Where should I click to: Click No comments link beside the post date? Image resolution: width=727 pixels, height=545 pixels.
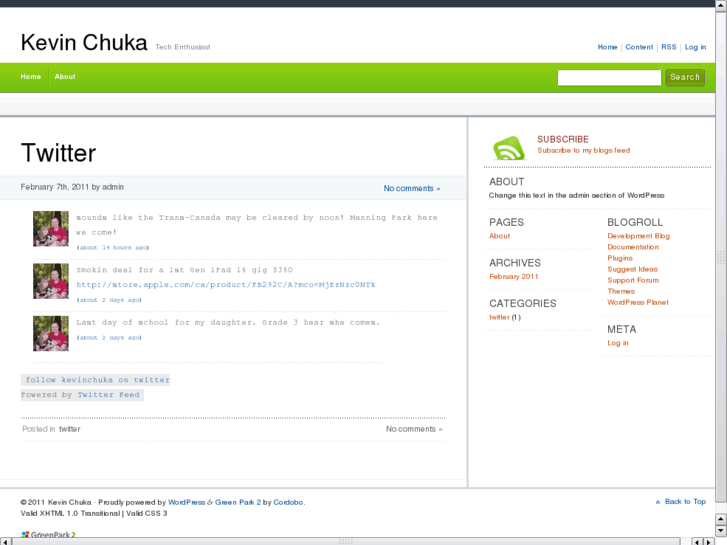click(412, 188)
